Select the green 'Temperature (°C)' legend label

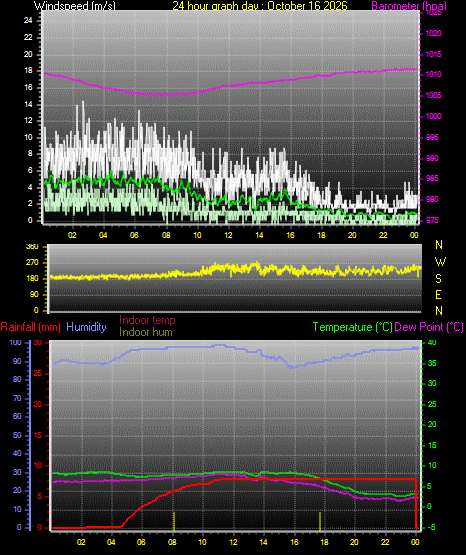352,327
